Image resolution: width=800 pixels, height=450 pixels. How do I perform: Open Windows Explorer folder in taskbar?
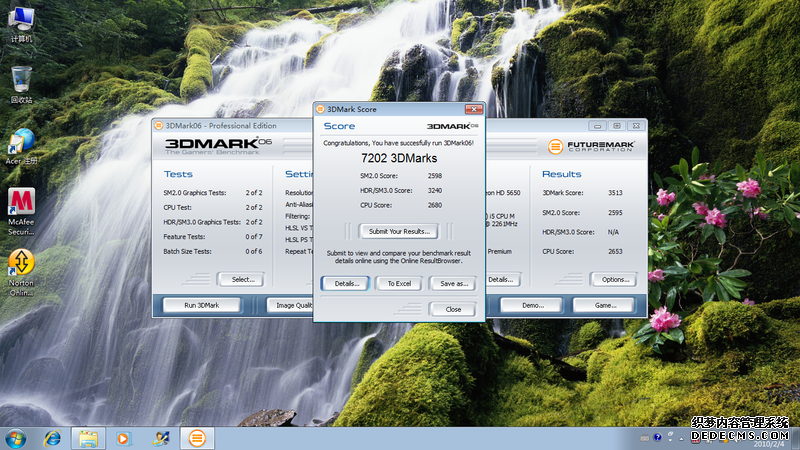[88, 438]
